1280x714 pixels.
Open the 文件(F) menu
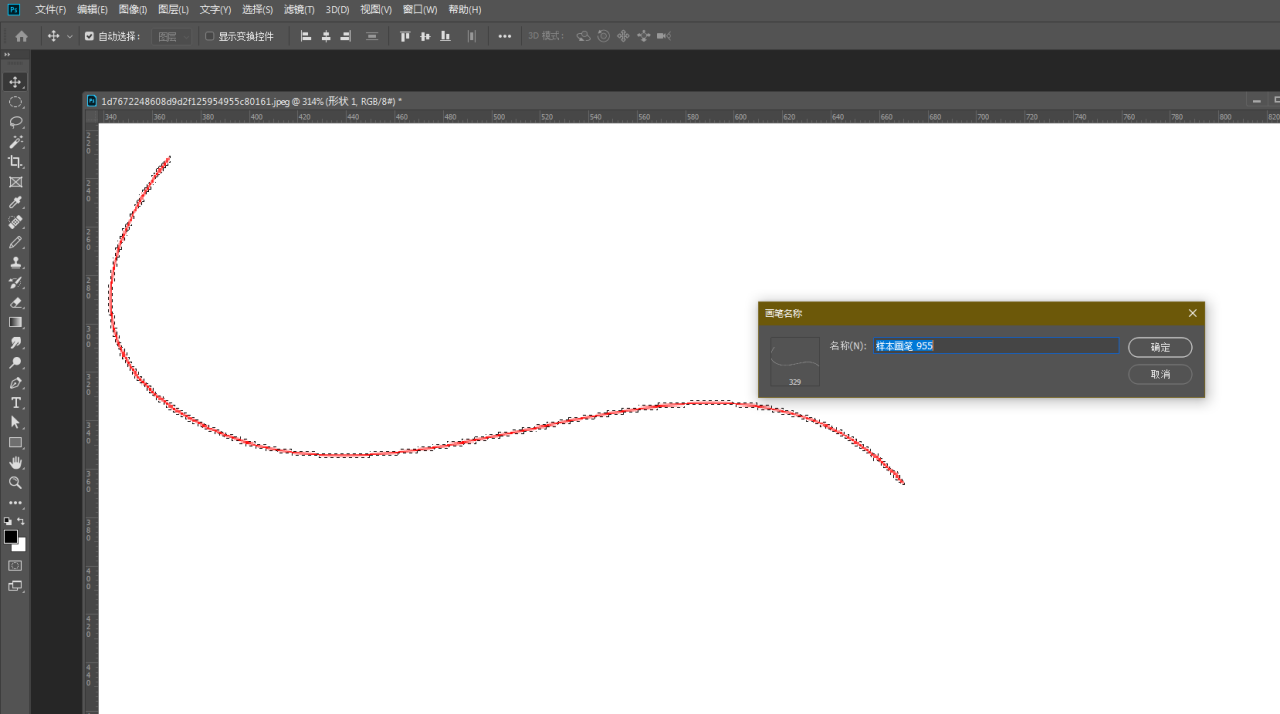point(50,9)
